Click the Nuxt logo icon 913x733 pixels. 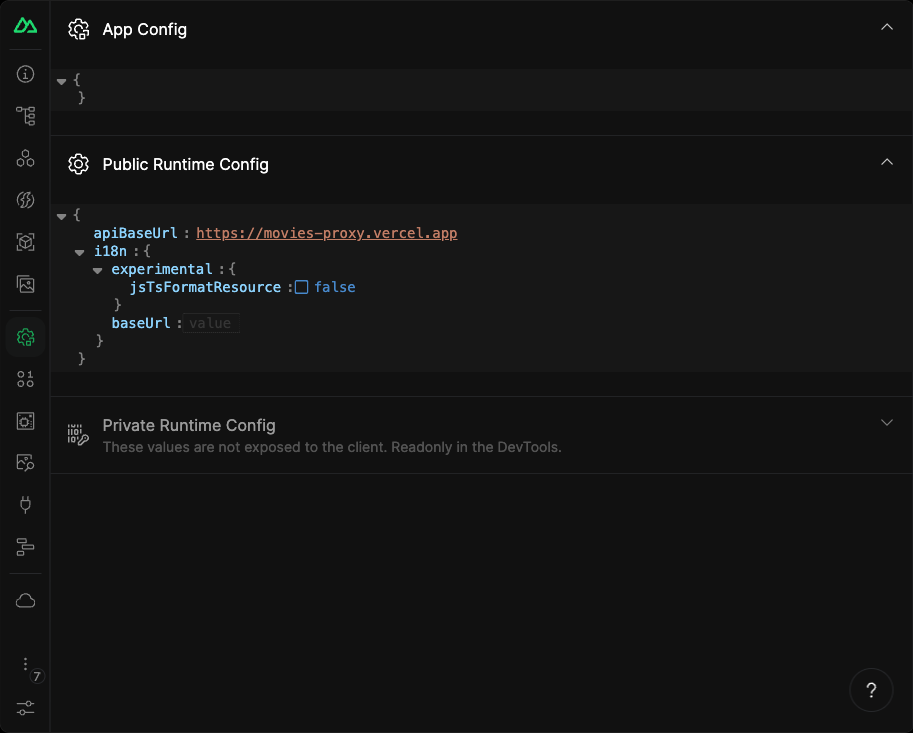pyautogui.click(x=25, y=26)
